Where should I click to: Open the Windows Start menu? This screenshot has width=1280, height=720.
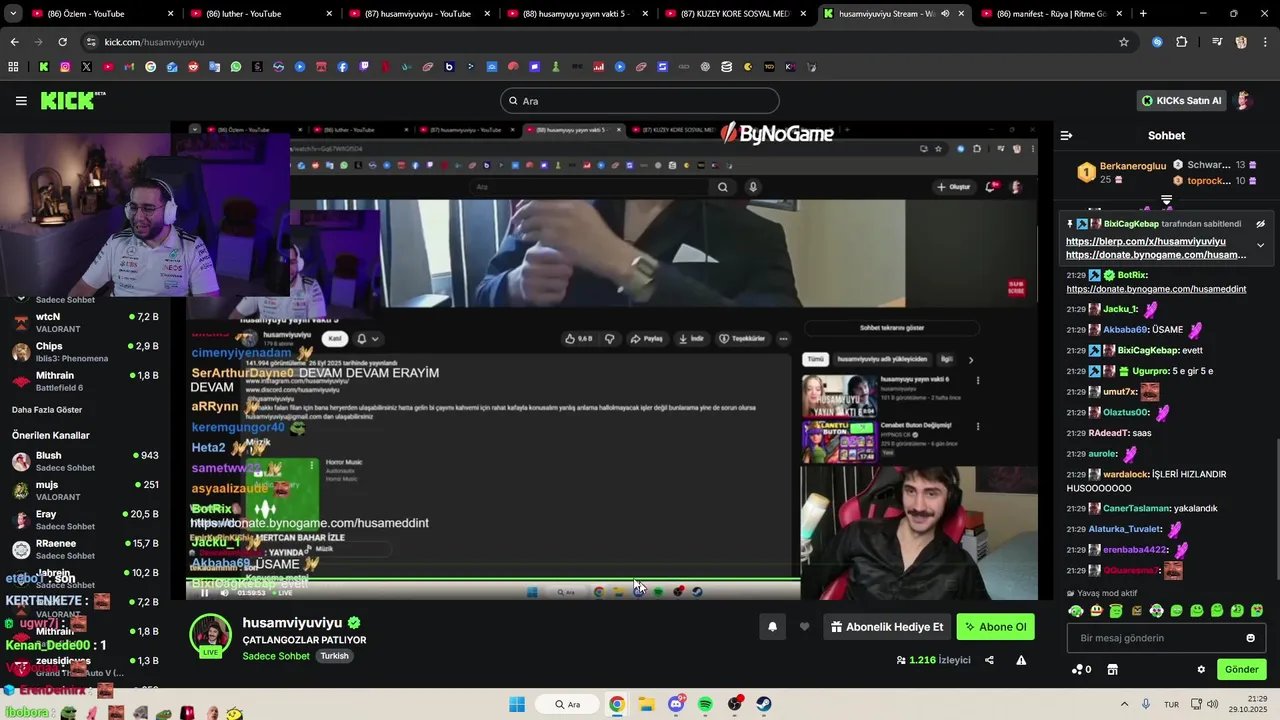click(x=517, y=704)
